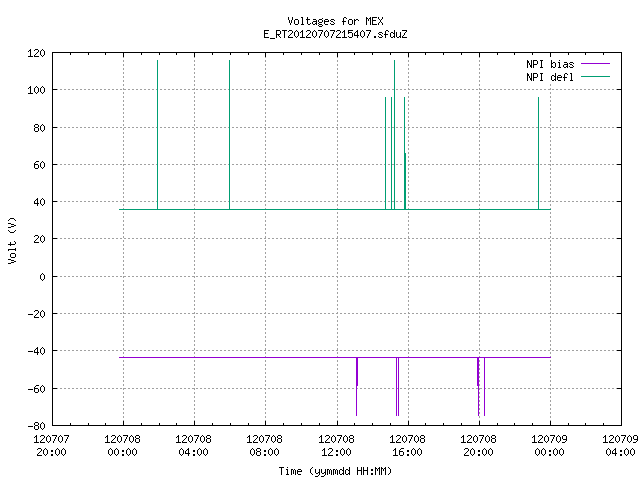The height and width of the screenshot is (480, 640).
Task: Click the 16:00 time tick label
Action: click(407, 452)
